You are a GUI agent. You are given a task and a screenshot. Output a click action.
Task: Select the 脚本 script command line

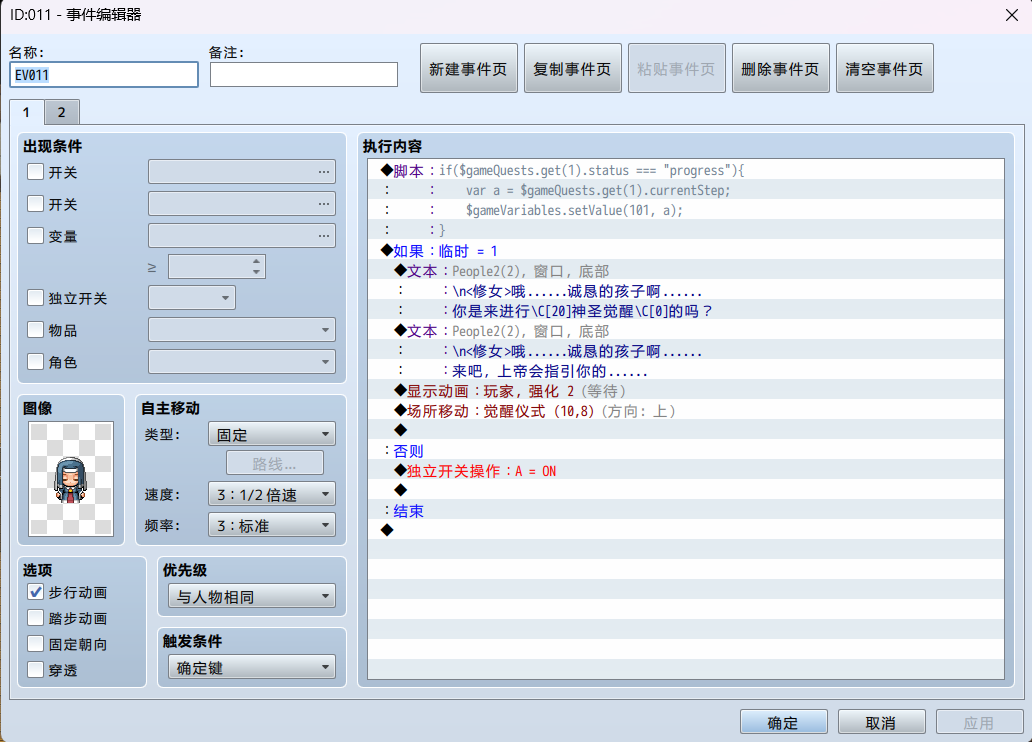[686, 171]
